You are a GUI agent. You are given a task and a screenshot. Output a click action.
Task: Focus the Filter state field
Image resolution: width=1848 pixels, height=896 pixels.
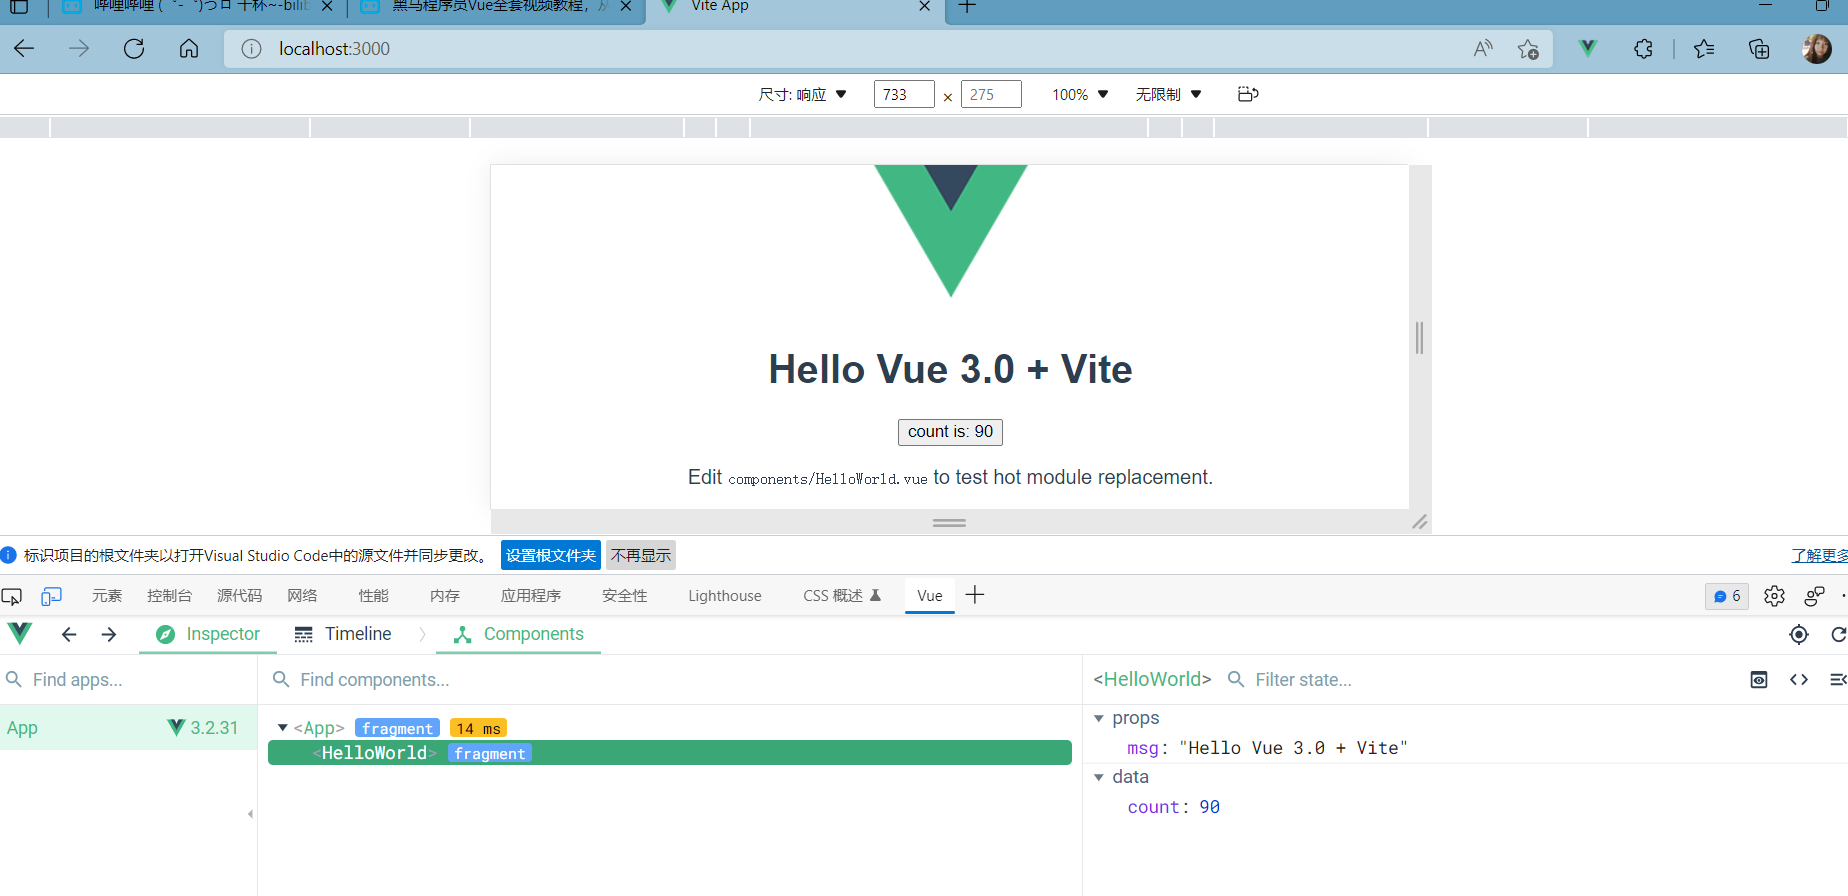[1480, 680]
